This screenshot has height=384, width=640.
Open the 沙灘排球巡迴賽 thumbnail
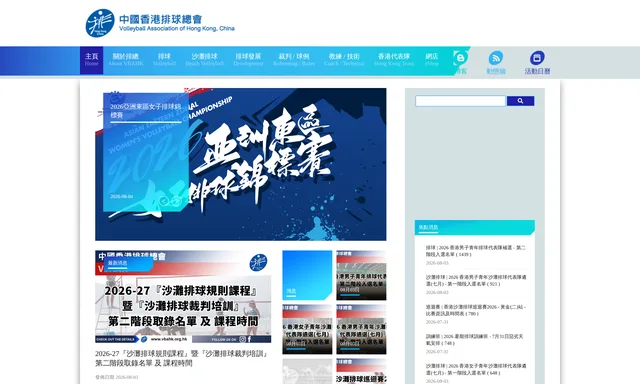click(x=361, y=371)
